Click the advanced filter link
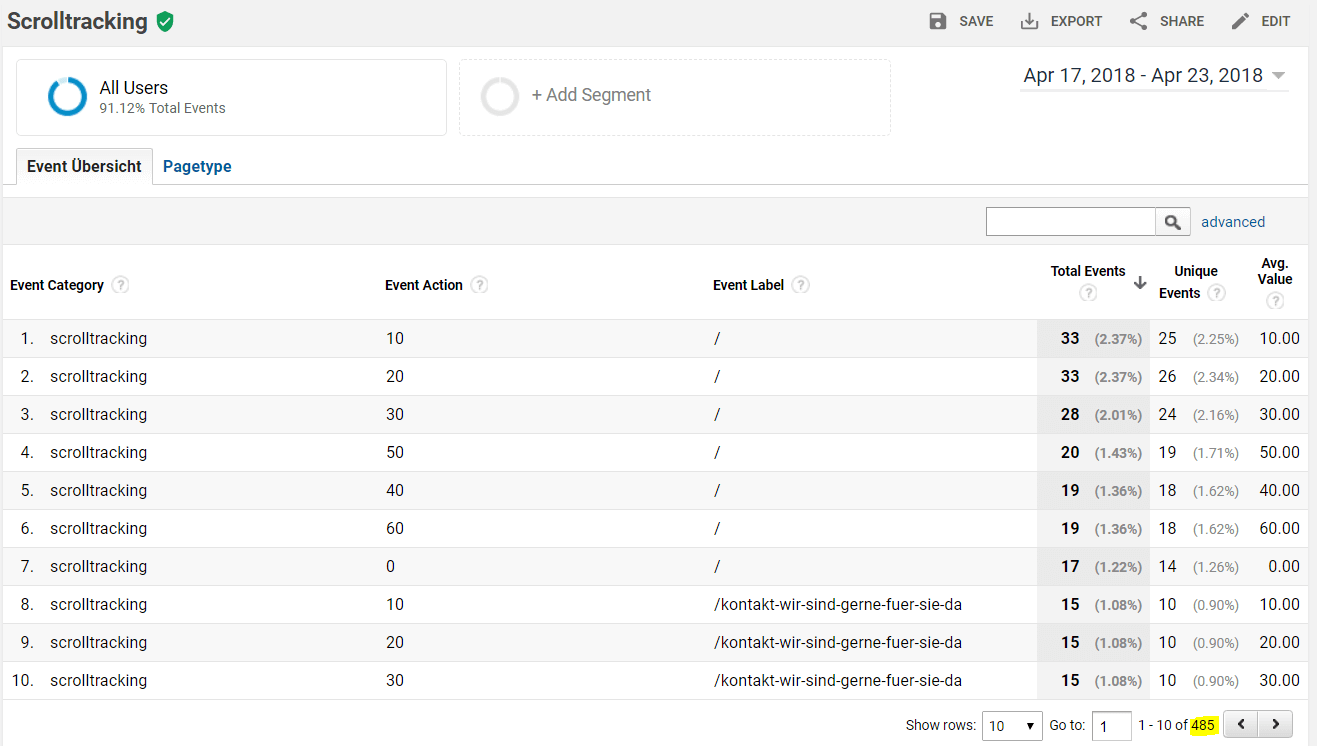The height and width of the screenshot is (746, 1317). (x=1233, y=222)
